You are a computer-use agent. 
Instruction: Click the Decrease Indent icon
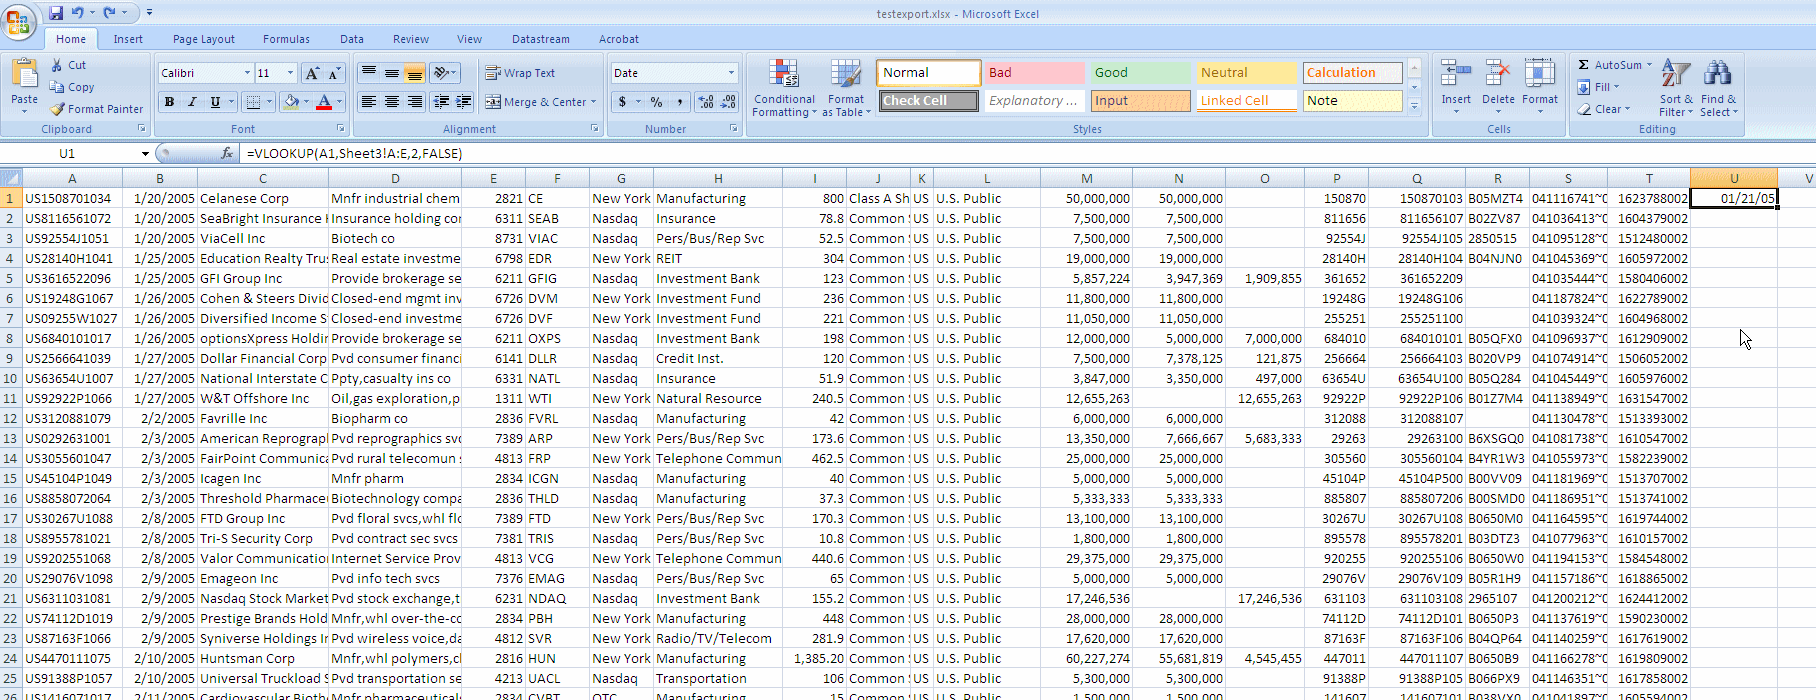click(441, 102)
